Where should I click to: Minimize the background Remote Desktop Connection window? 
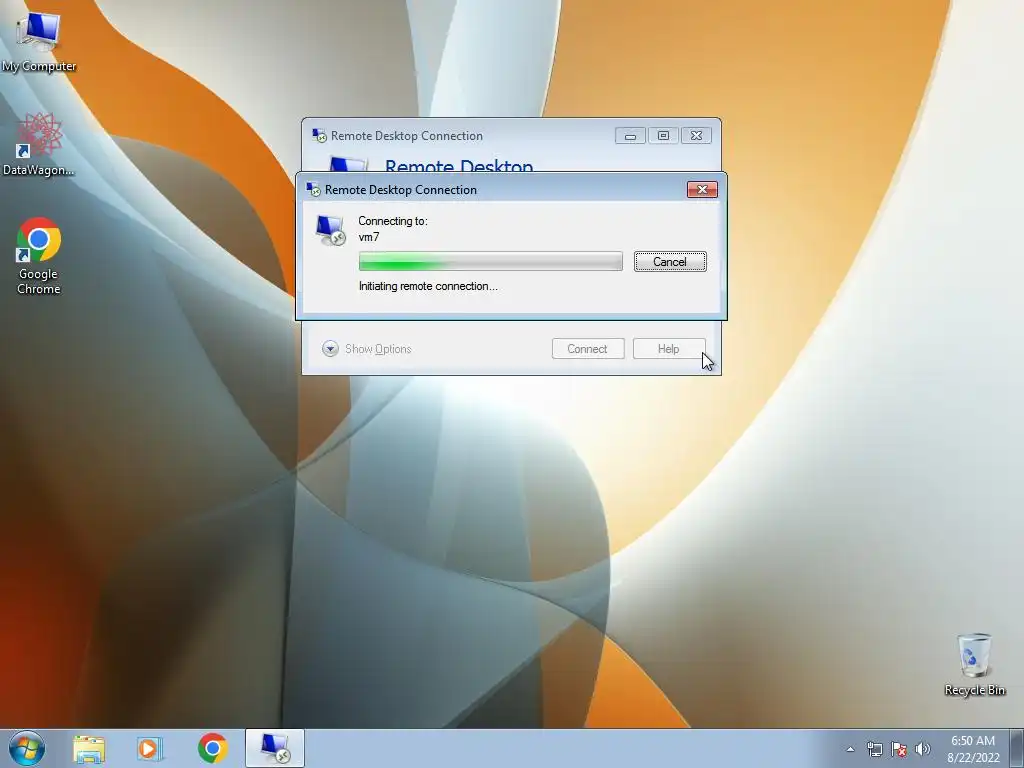630,136
